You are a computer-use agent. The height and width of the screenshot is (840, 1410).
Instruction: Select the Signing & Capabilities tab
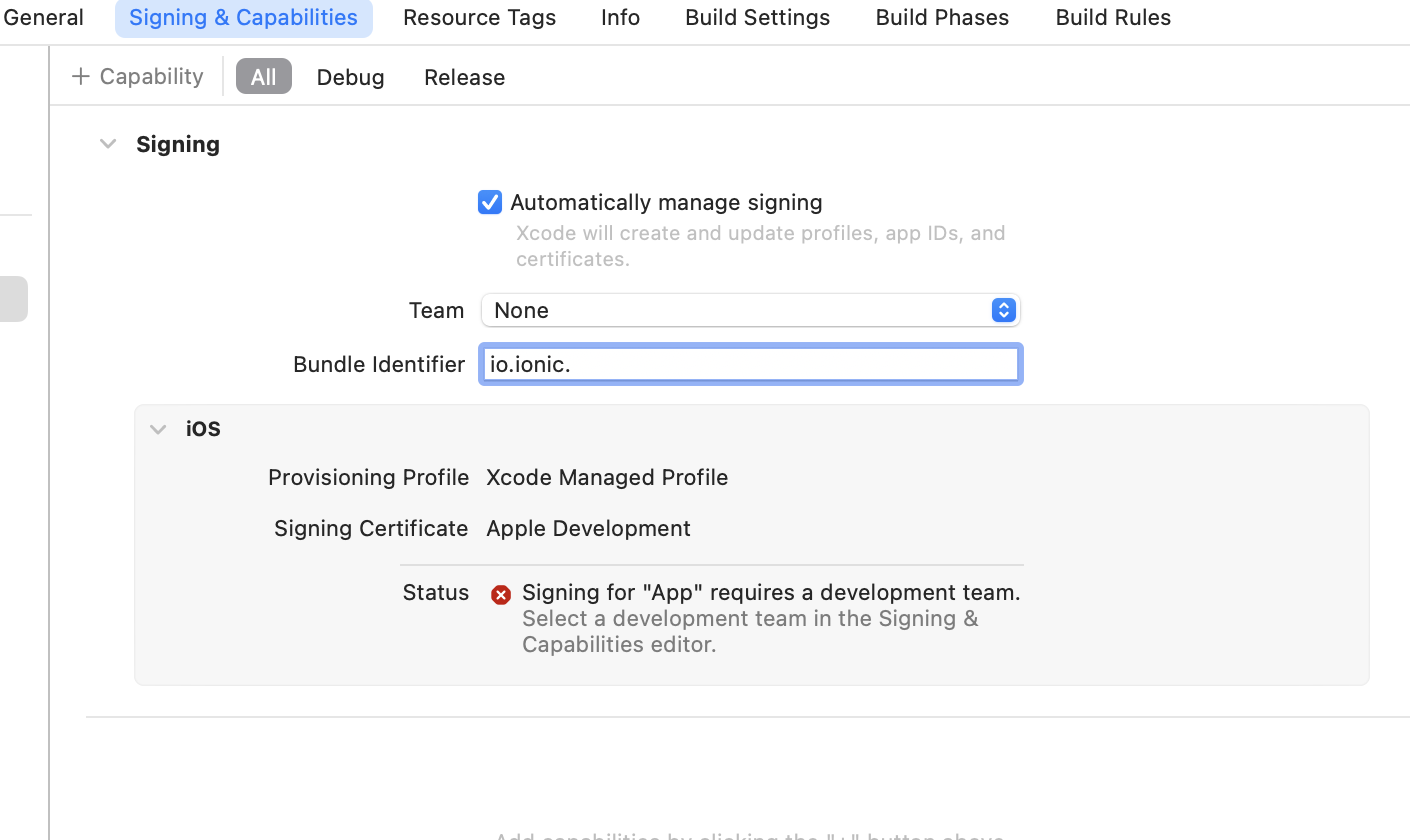(x=243, y=17)
